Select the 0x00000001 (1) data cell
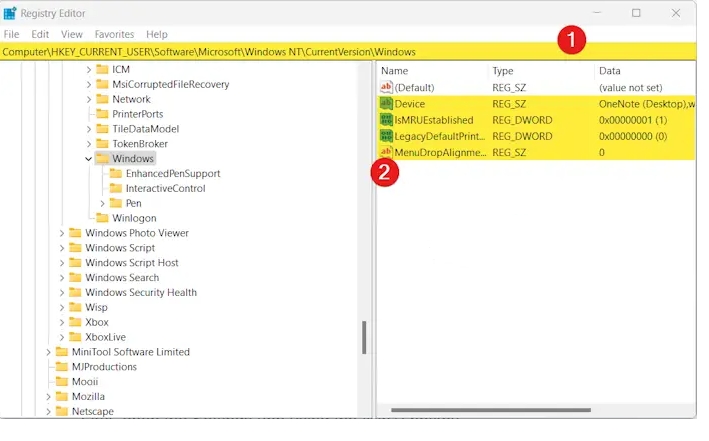This screenshot has width=709, height=441. (633, 120)
